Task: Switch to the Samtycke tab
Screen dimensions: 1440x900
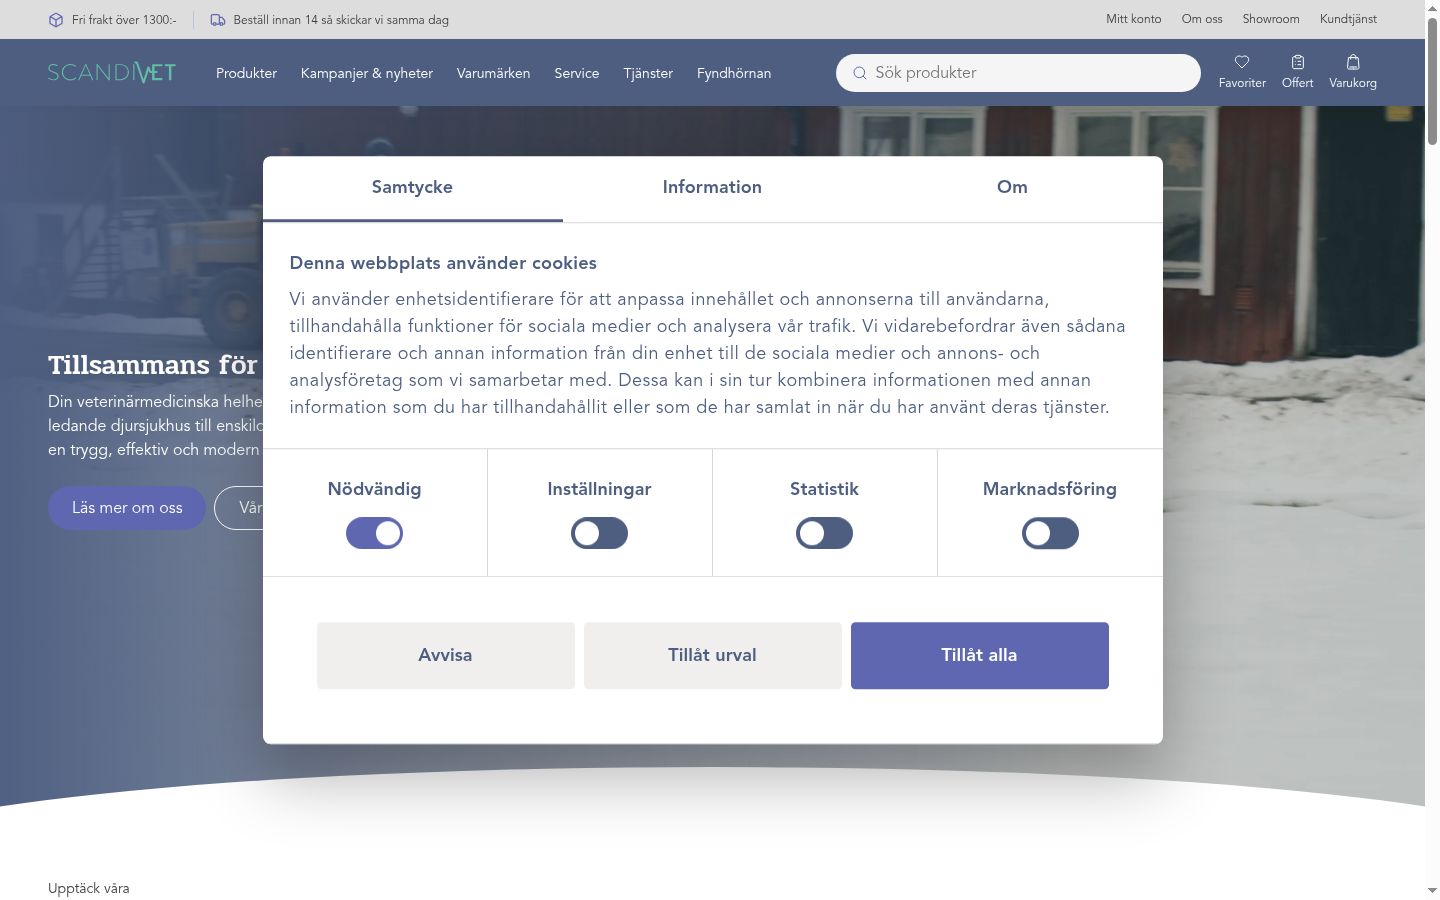Action: tap(412, 188)
